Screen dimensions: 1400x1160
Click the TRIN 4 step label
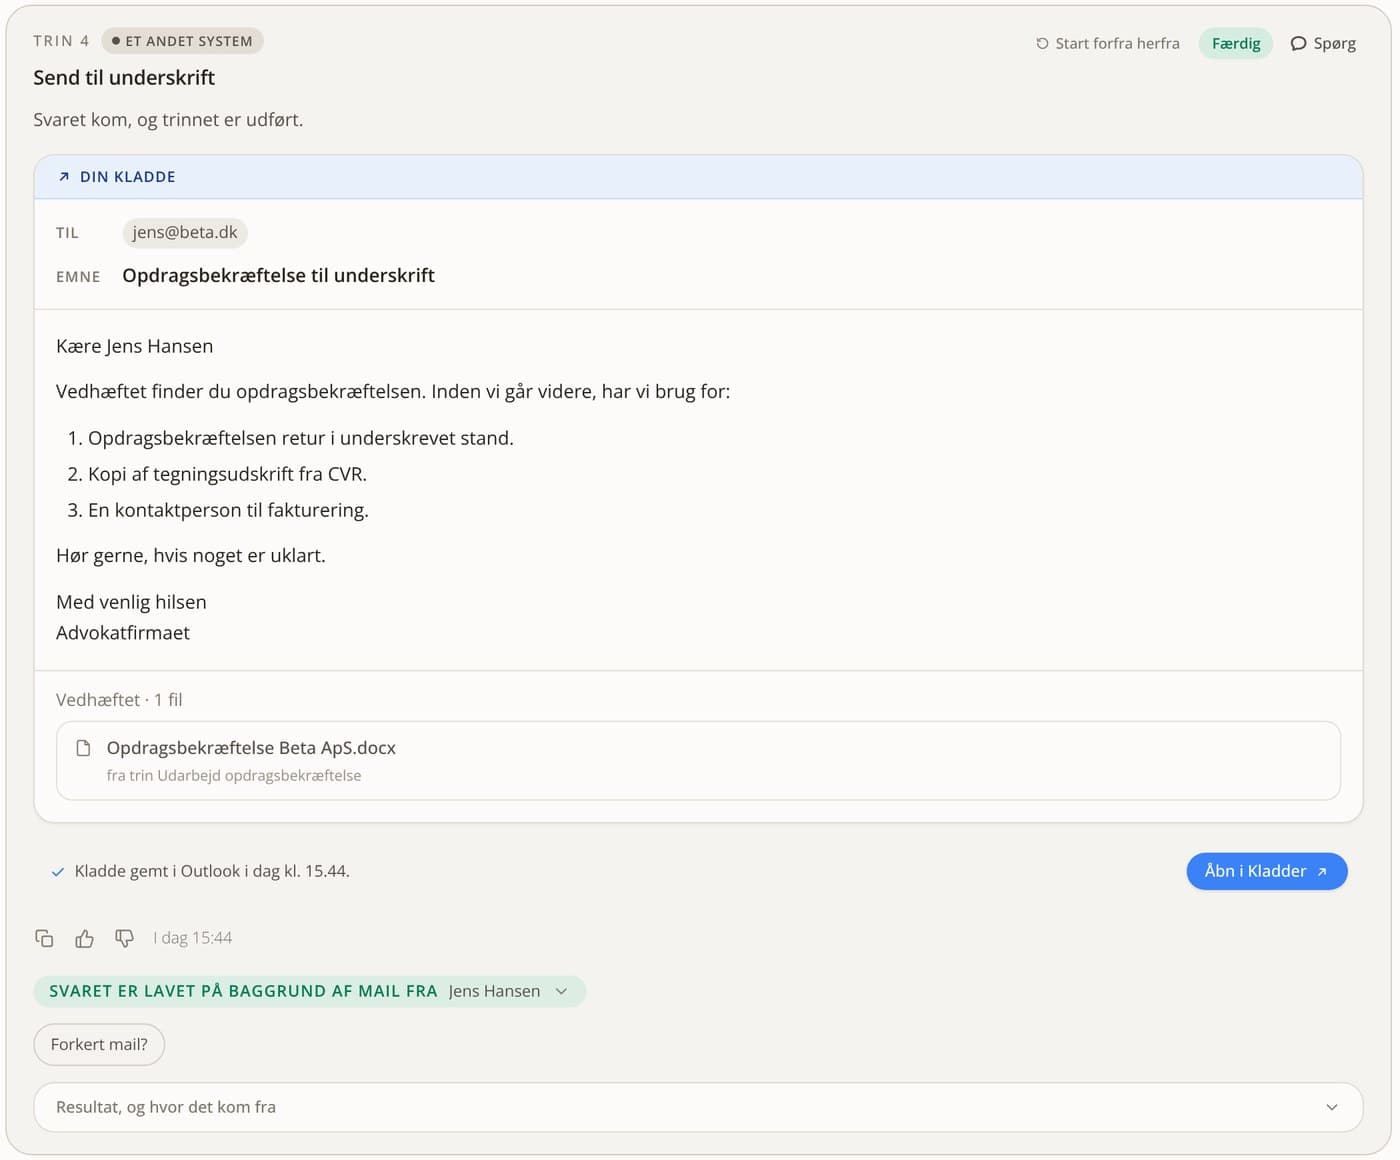pyautogui.click(x=61, y=41)
